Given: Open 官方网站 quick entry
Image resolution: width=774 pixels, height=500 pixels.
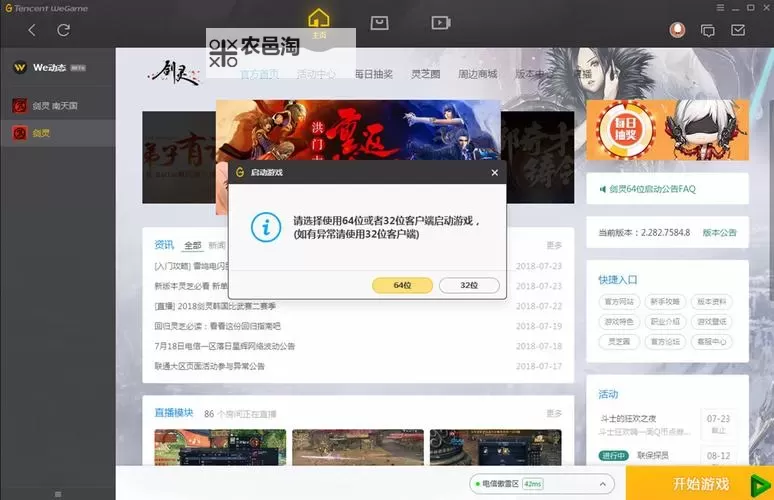Looking at the screenshot, I should click(x=619, y=302).
